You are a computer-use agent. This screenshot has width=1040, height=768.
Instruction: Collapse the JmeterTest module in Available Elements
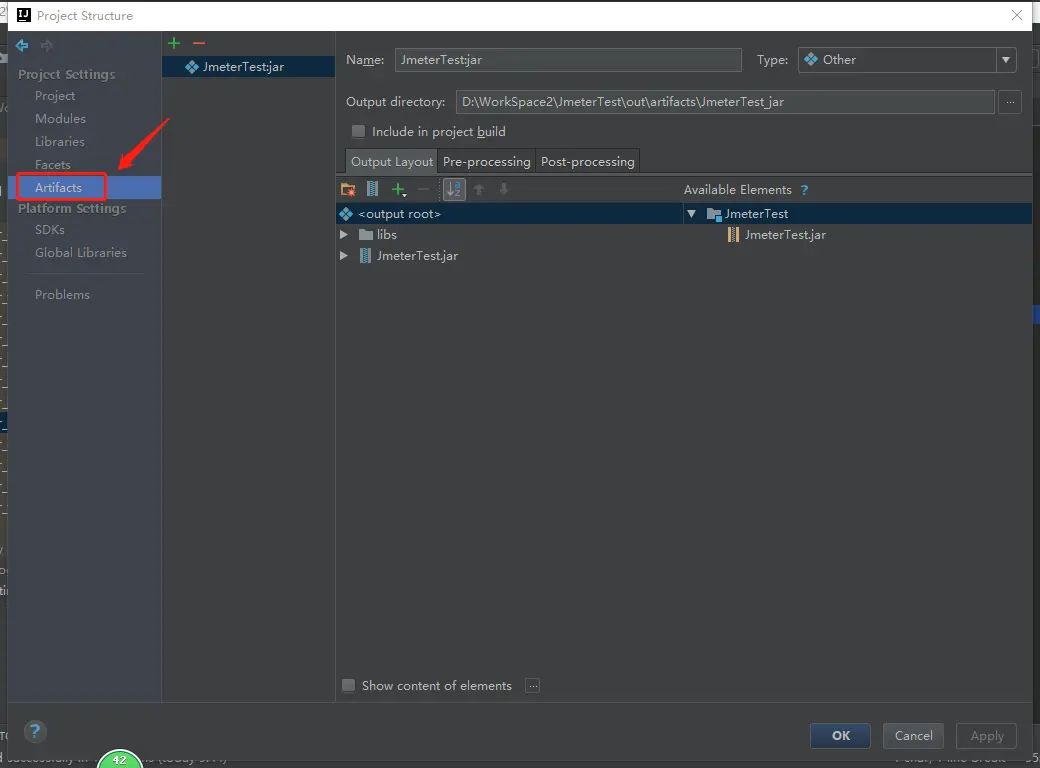[692, 214]
